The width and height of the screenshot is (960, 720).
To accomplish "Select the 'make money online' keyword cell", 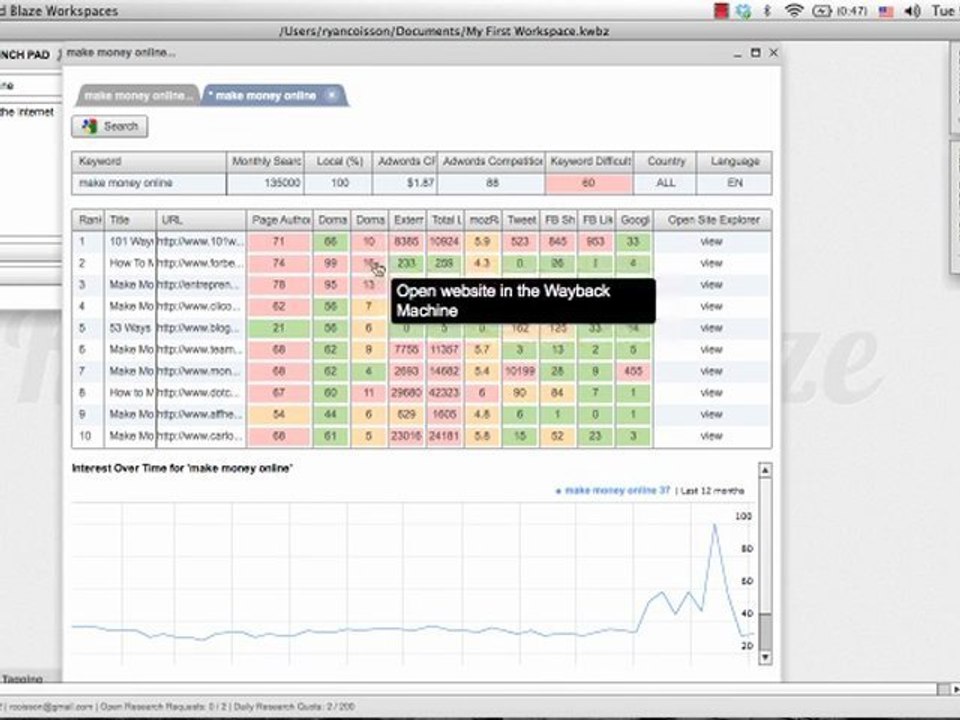I will pos(149,183).
